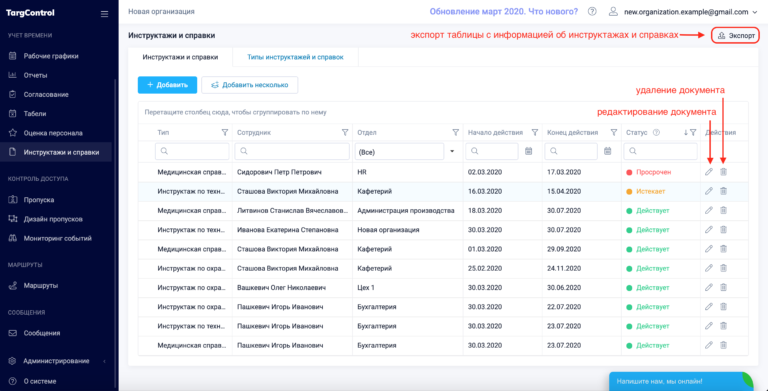The image size is (768, 391).
Task: Open the Обновление март 2020 link
Action: pos(504,11)
